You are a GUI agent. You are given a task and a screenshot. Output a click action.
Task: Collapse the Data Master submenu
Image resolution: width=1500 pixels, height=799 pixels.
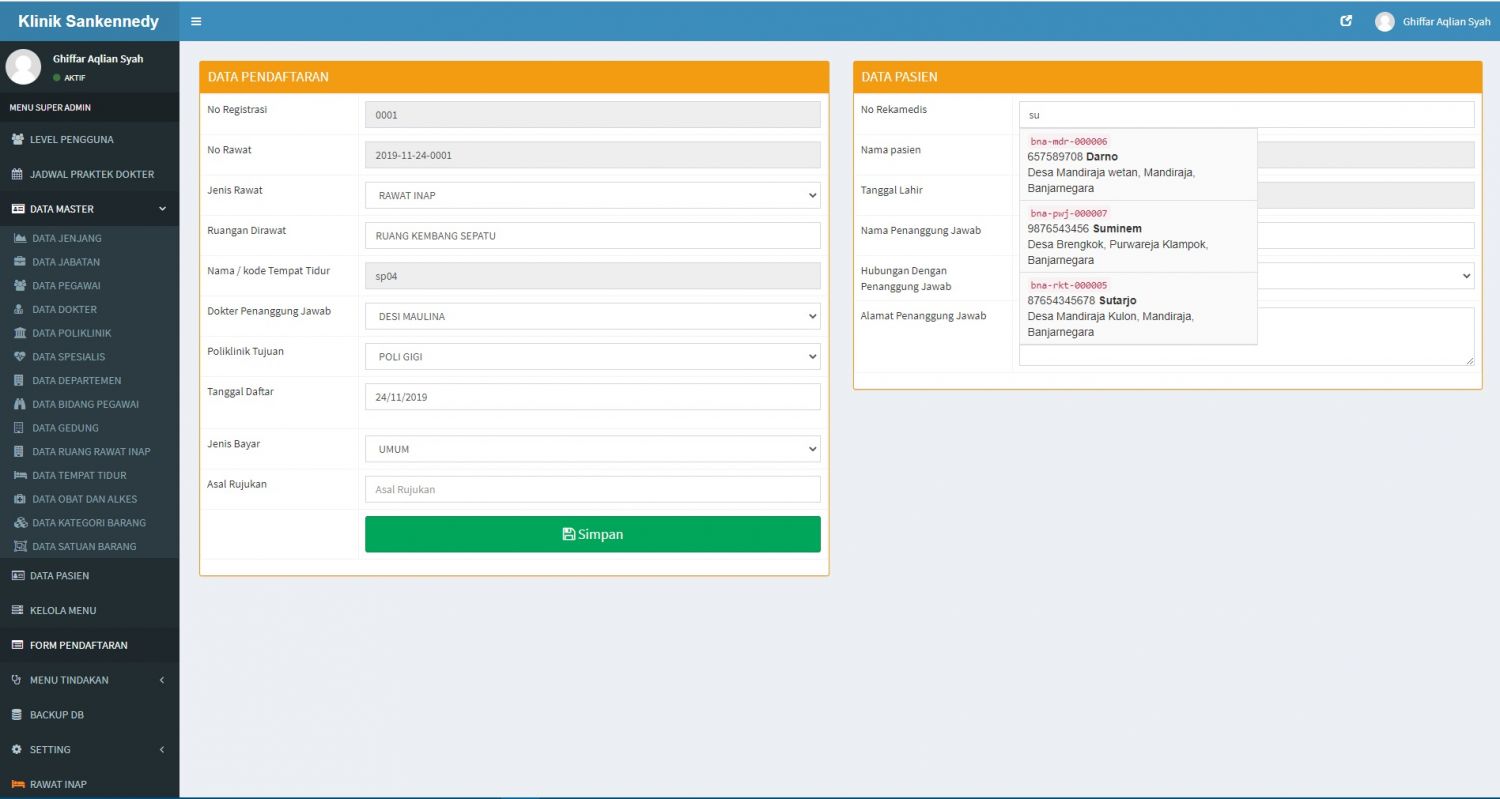tap(90, 208)
